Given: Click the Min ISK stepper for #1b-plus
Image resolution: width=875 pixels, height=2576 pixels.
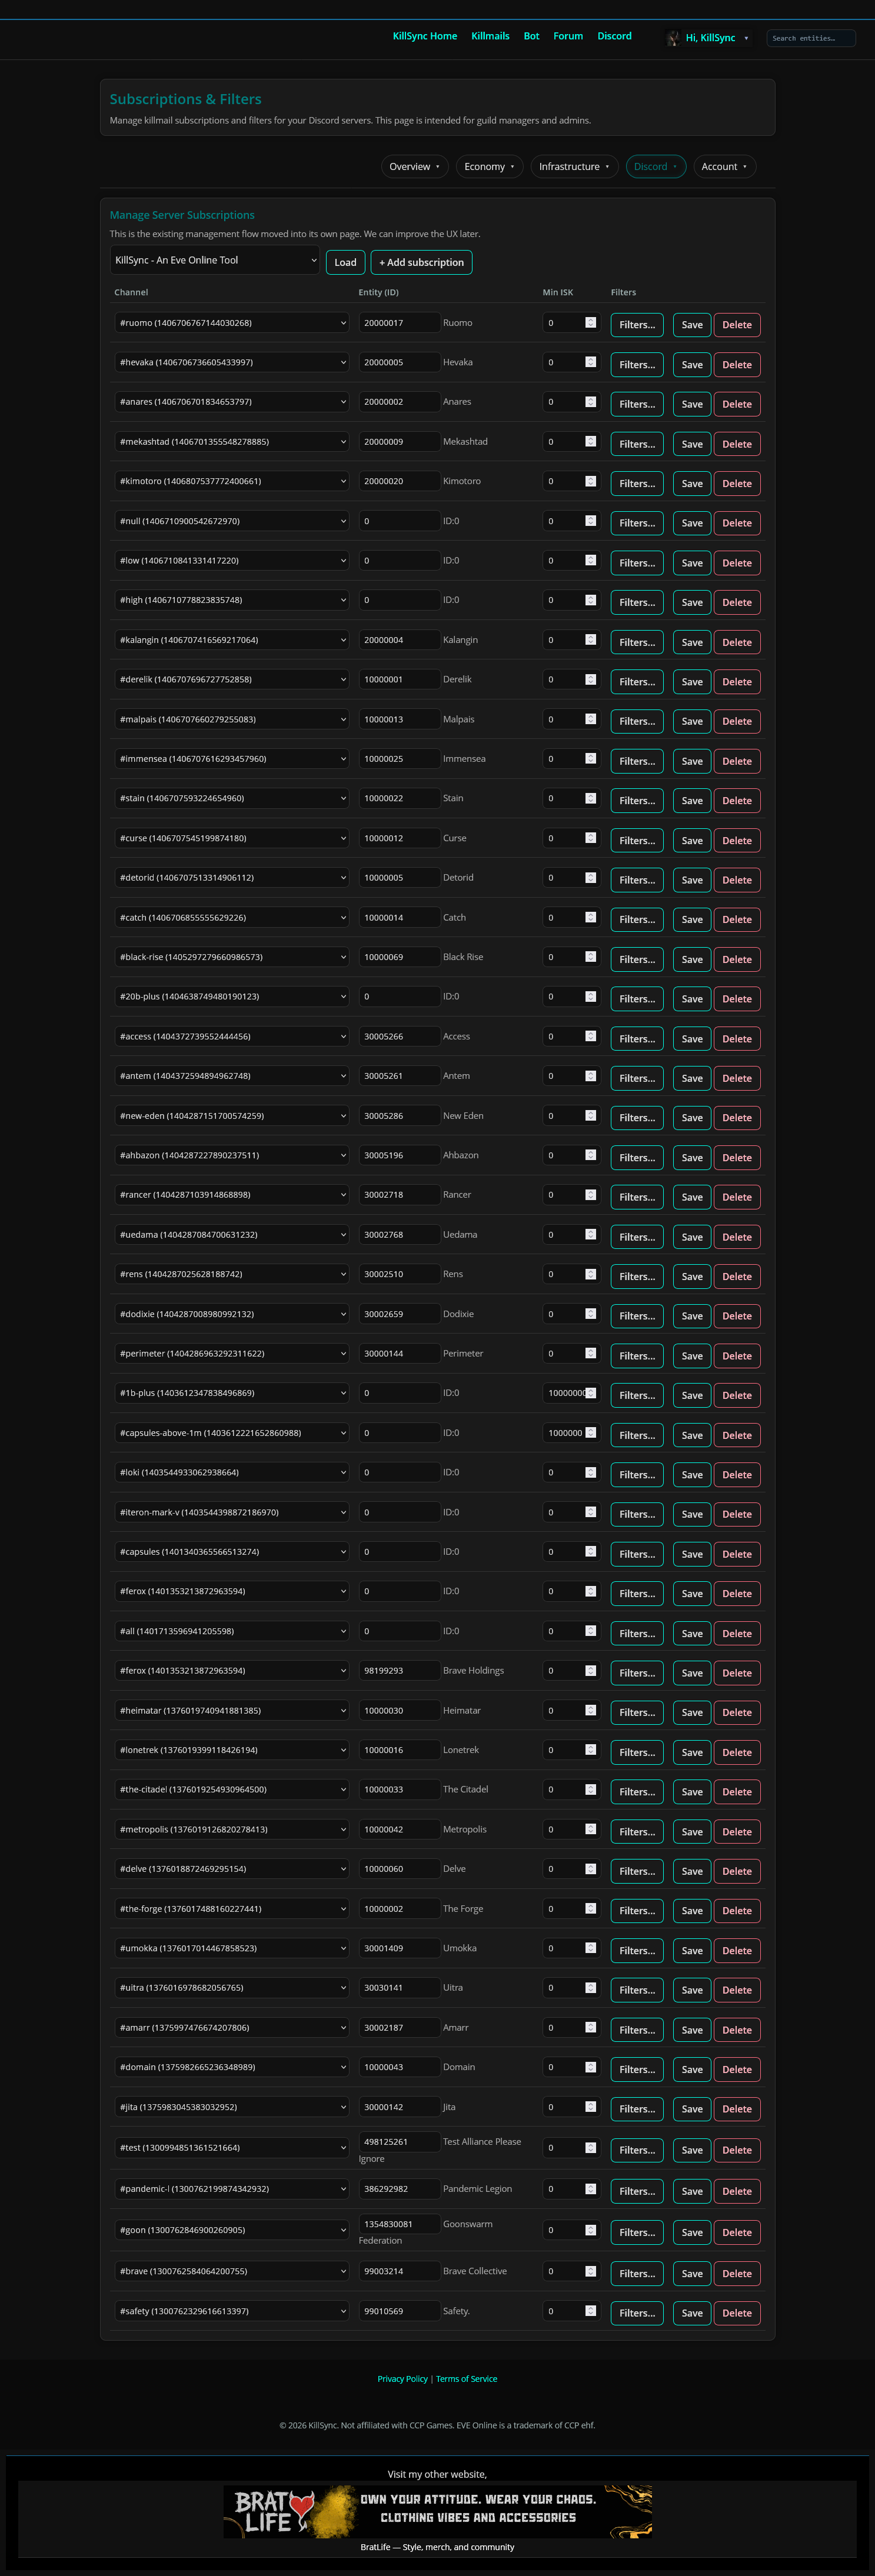Looking at the screenshot, I should 590,1393.
